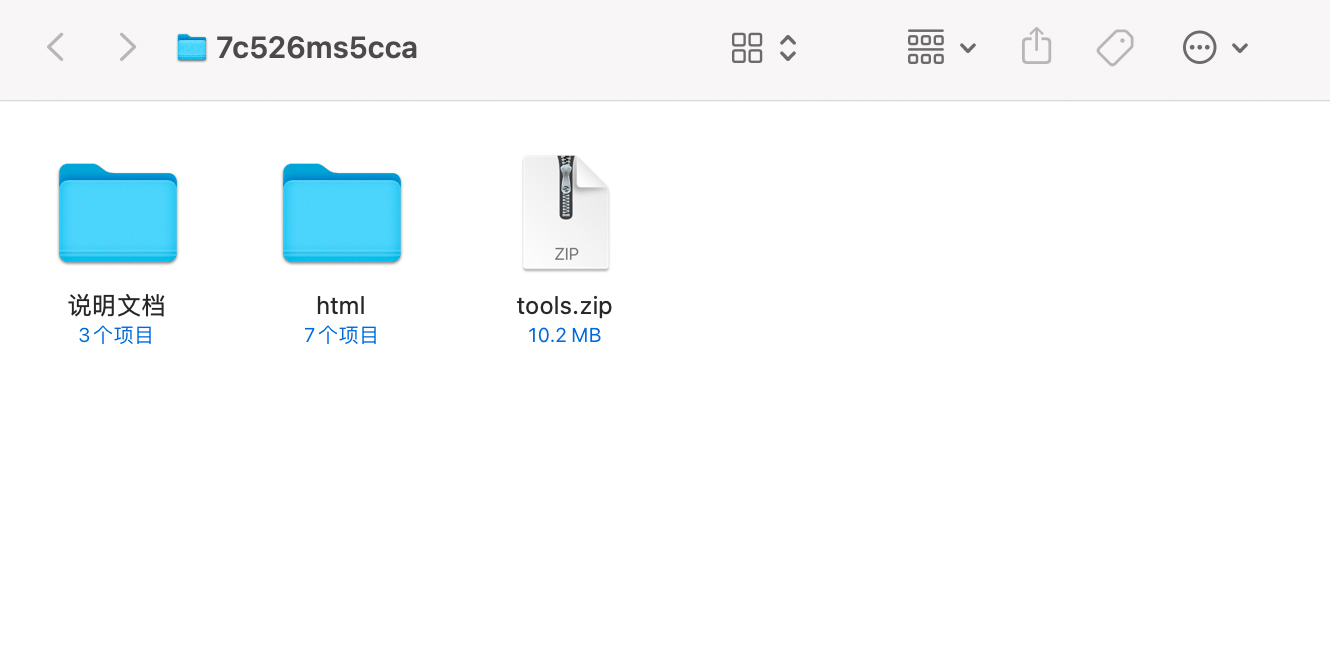Image resolution: width=1330 pixels, height=656 pixels.
Task: Click the tools.zip file name label
Action: click(x=564, y=305)
